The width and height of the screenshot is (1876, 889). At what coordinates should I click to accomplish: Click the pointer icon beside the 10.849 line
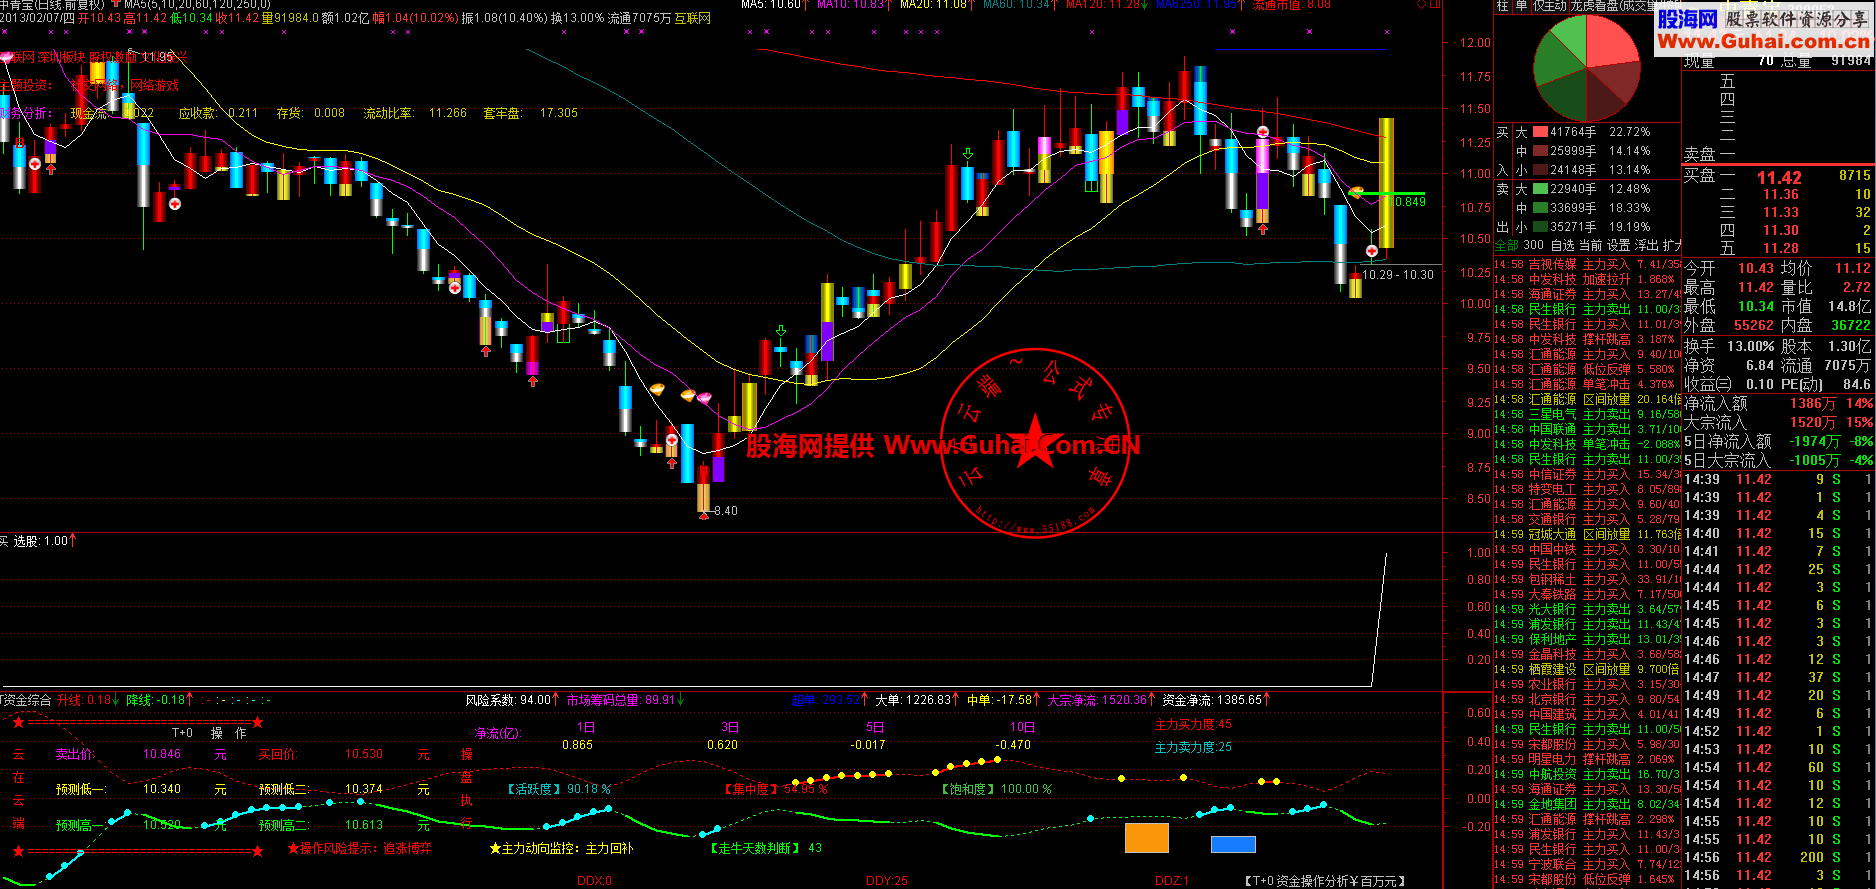[1356, 190]
